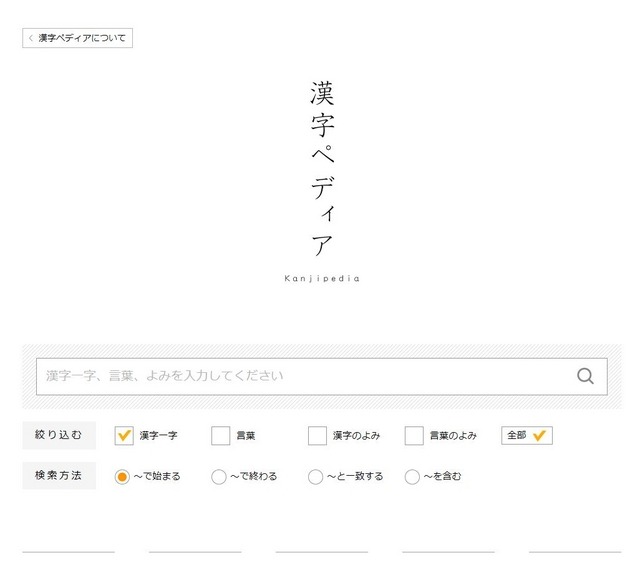Select the ～で始まる radio button
Viewport: 640px width, 578px height.
[x=123, y=477]
